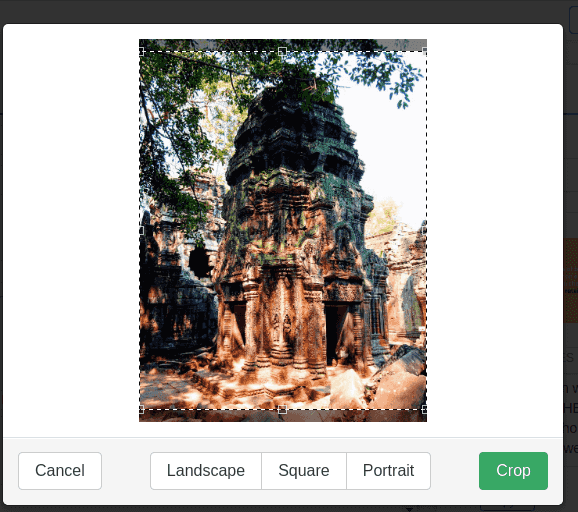The width and height of the screenshot is (578, 512).
Task: Apply the green Crop button
Action: tap(513, 471)
